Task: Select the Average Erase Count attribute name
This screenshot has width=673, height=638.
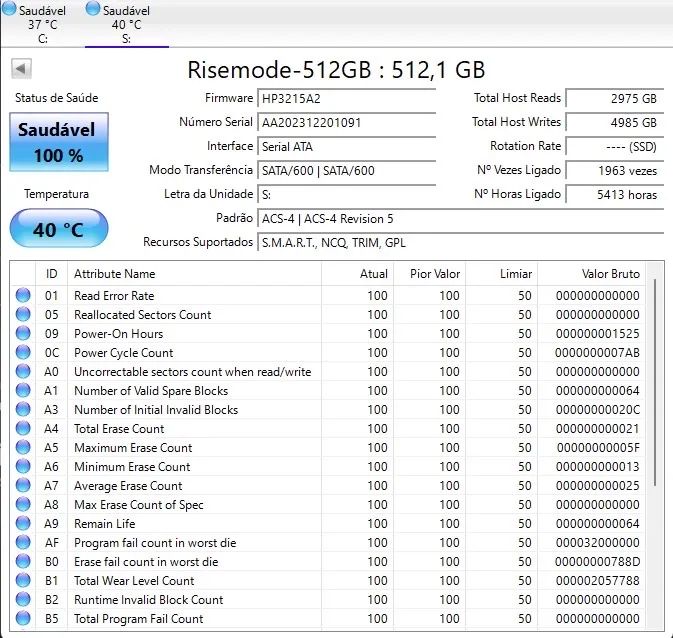Action: (128, 486)
